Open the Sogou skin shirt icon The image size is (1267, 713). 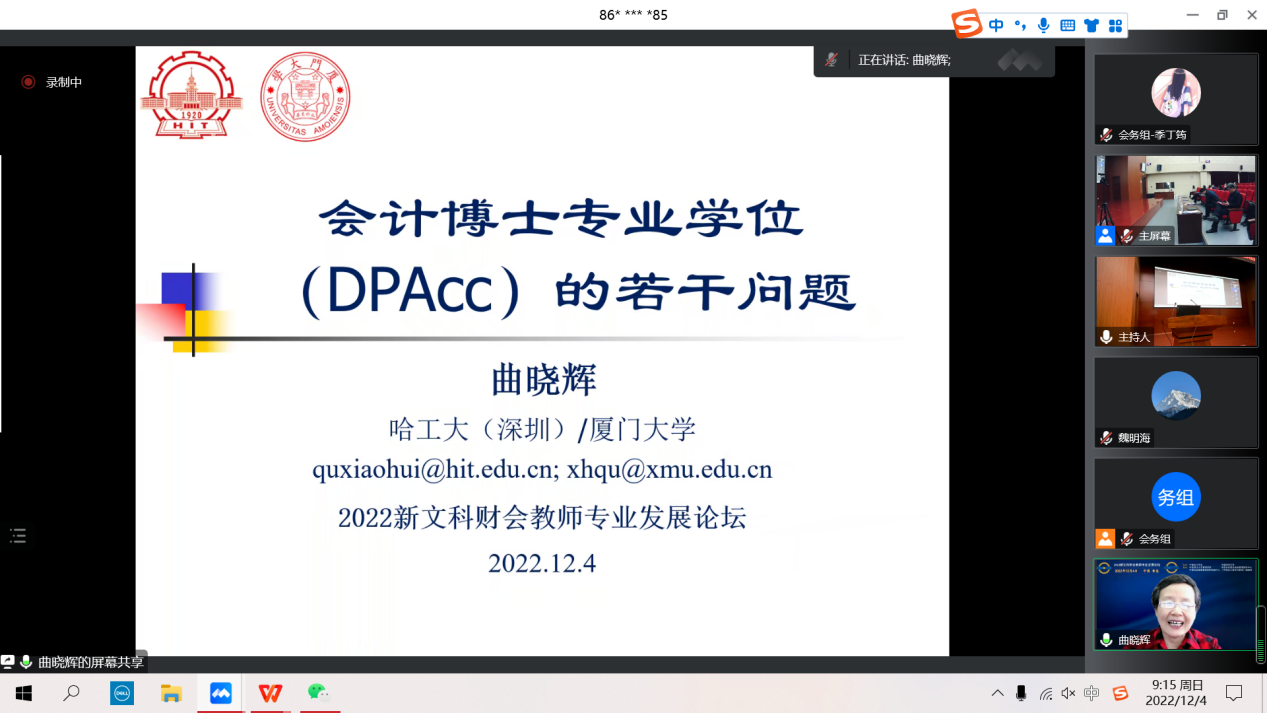click(x=1091, y=26)
